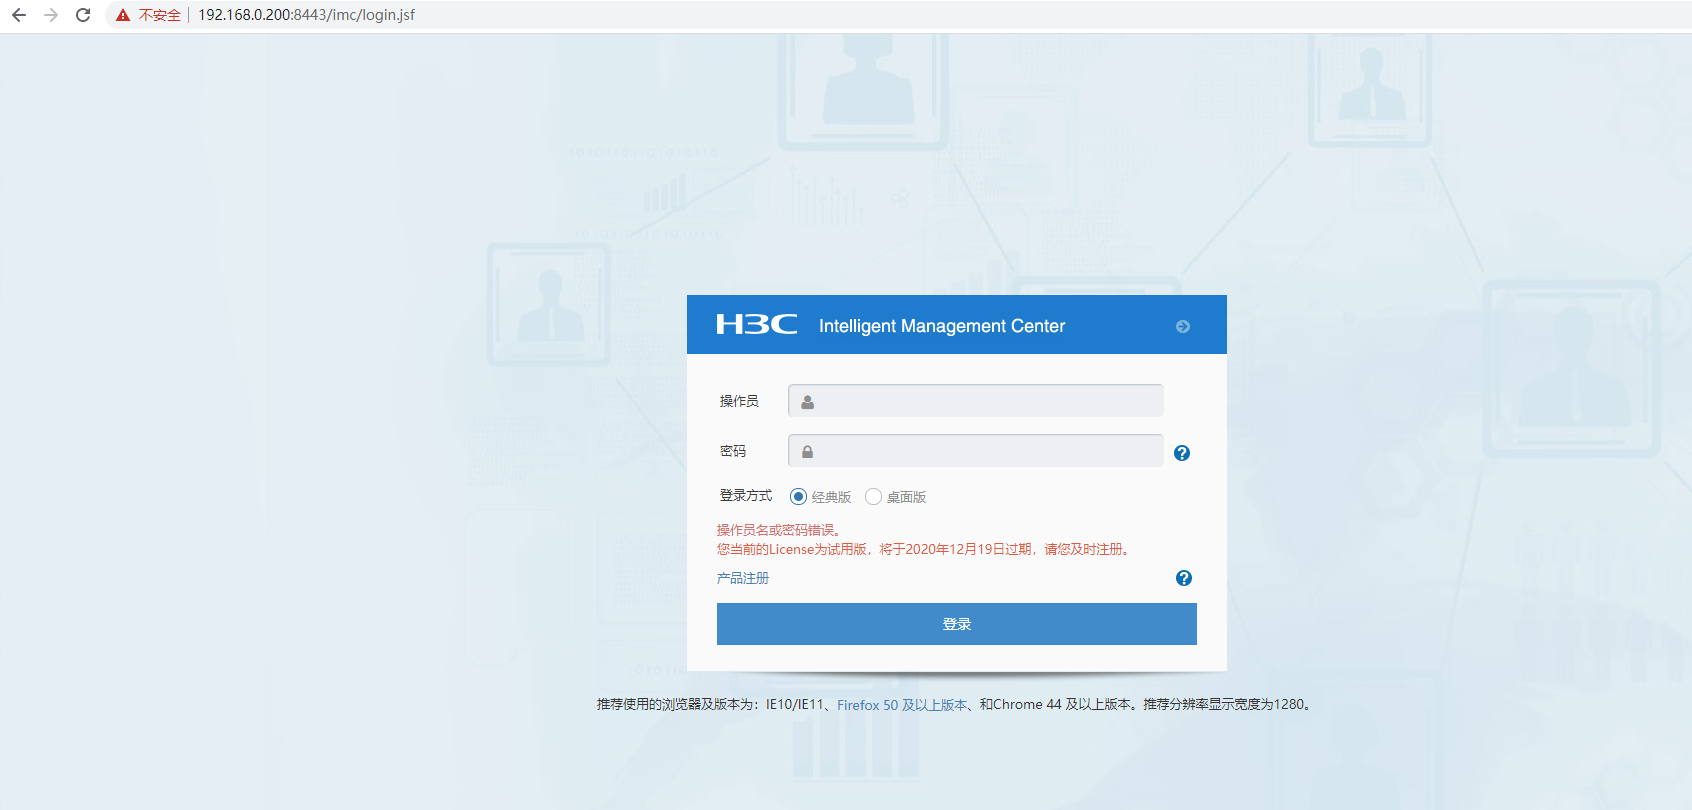Screen dimensions: 1692x810
Task: Click the 登录 button
Action: point(957,624)
